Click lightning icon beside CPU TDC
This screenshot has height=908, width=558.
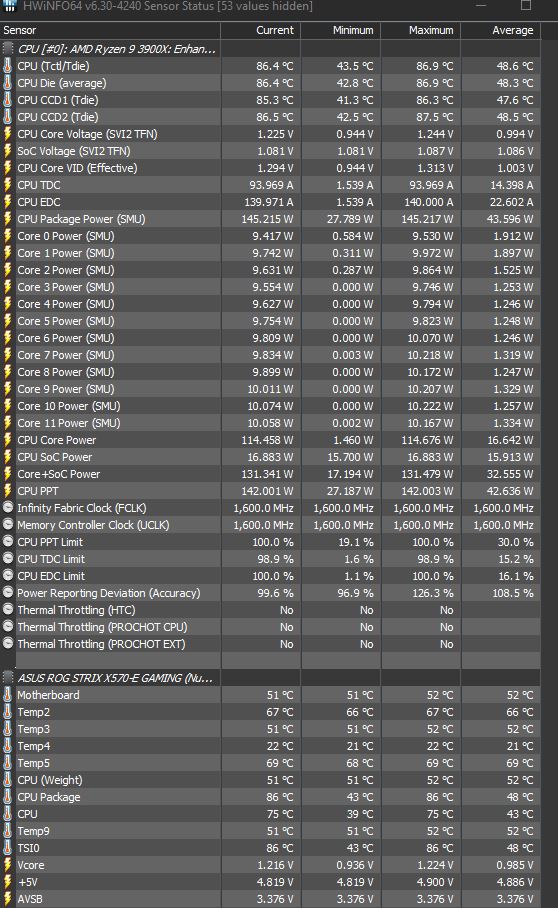click(8, 185)
